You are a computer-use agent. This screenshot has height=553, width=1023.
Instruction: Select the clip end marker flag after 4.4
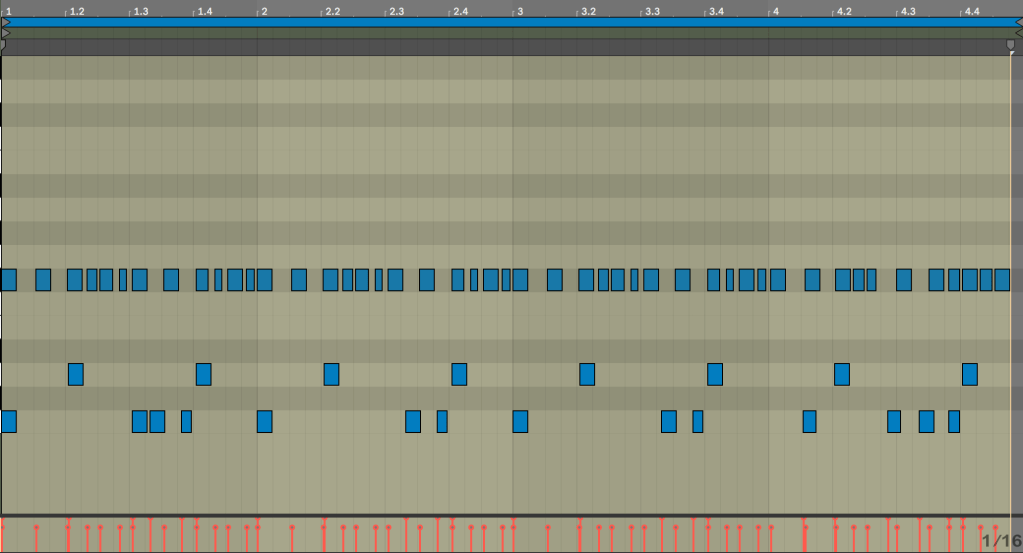1010,46
